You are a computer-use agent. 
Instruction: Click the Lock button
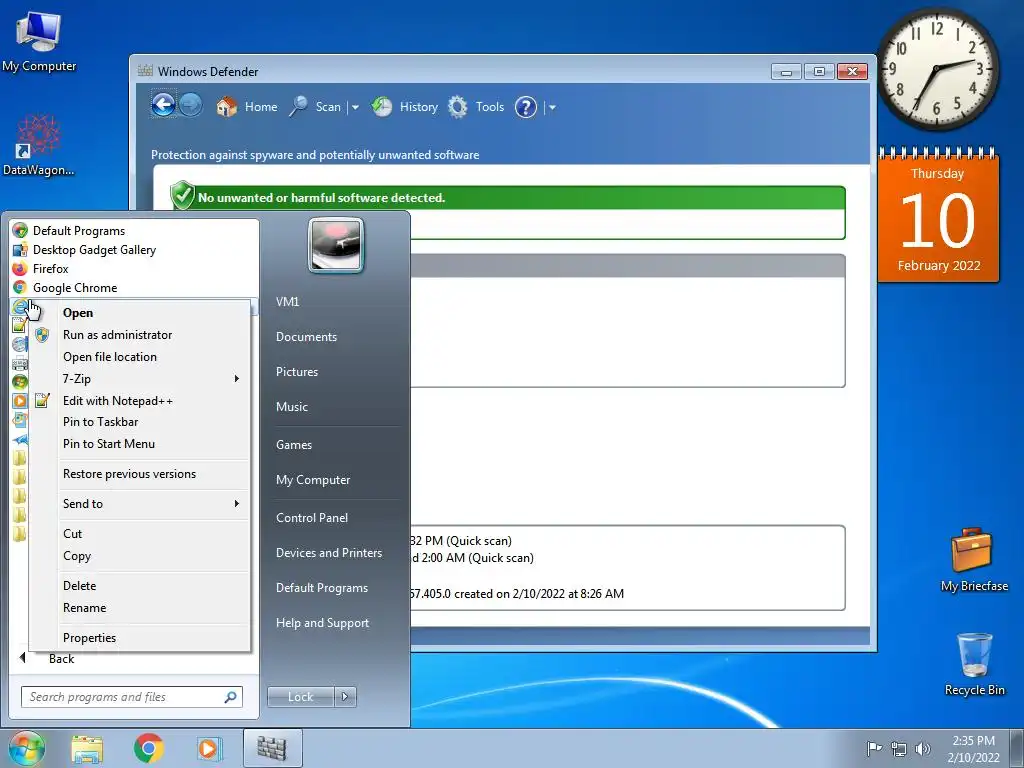click(x=300, y=697)
